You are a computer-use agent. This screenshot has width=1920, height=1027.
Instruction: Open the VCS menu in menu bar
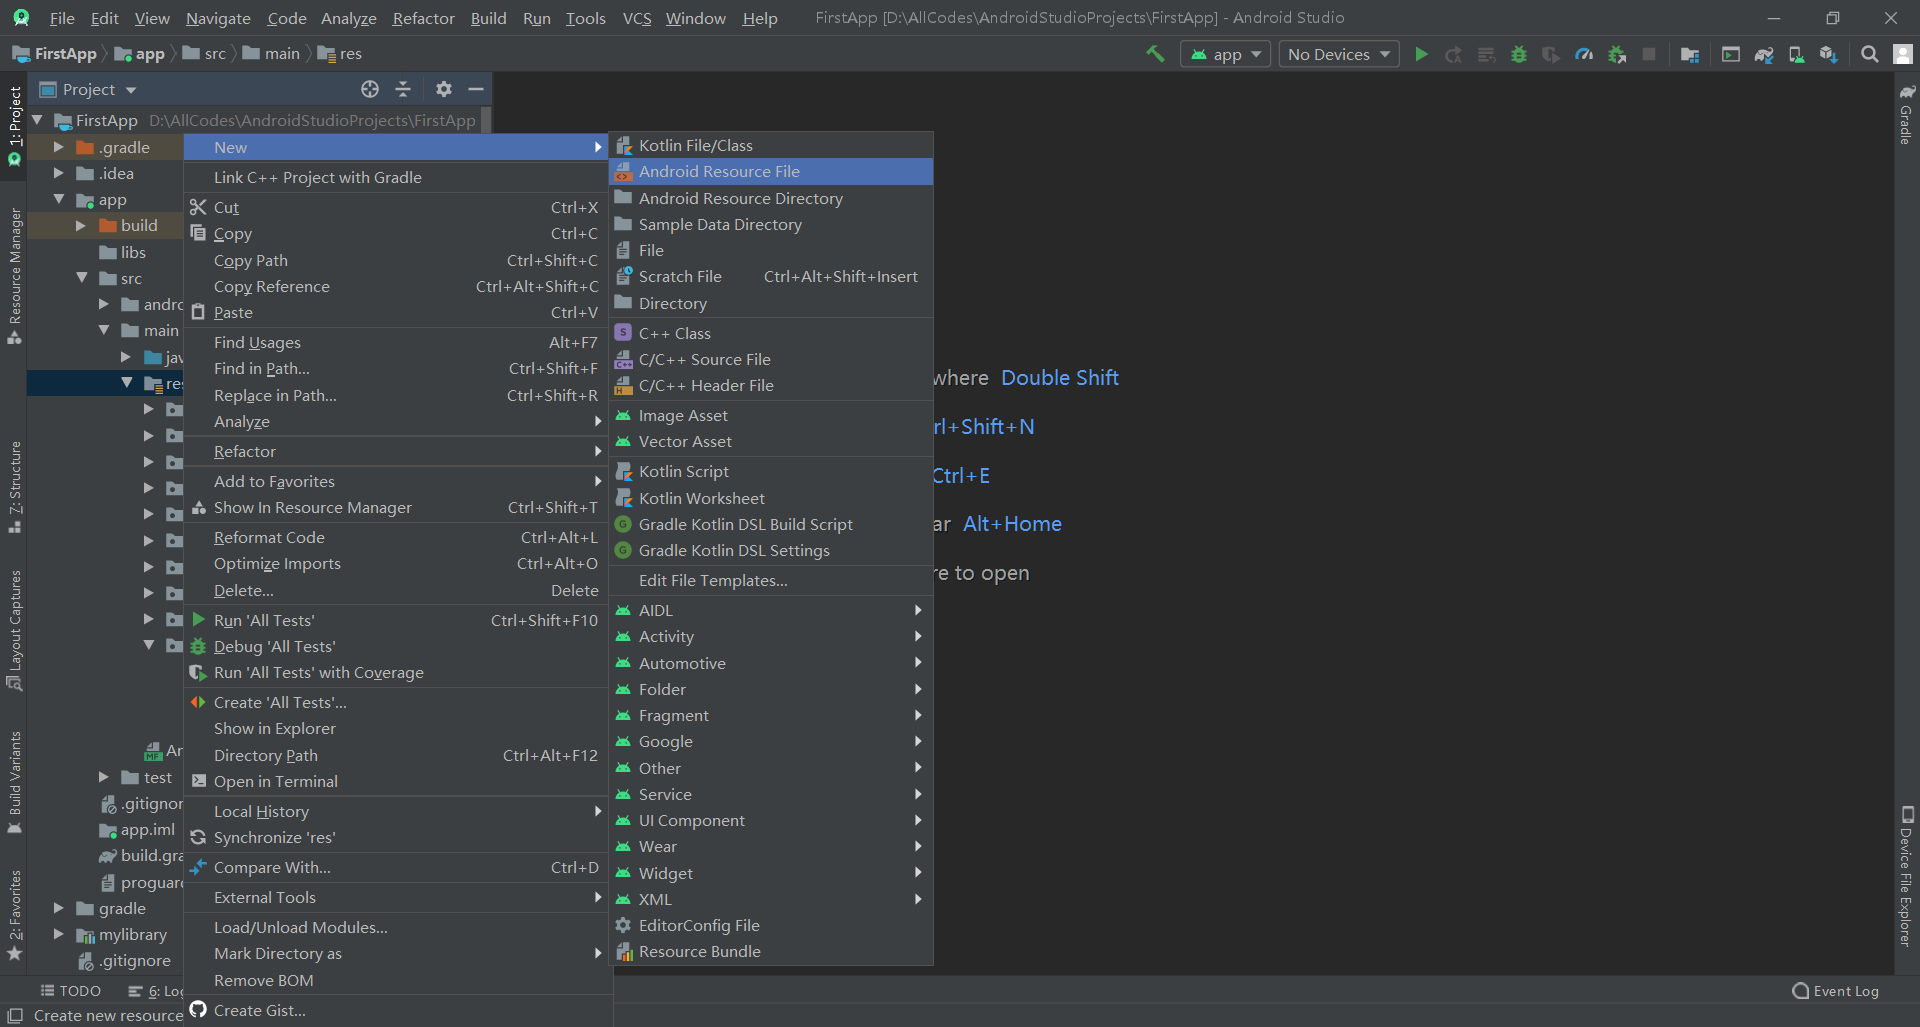click(636, 18)
